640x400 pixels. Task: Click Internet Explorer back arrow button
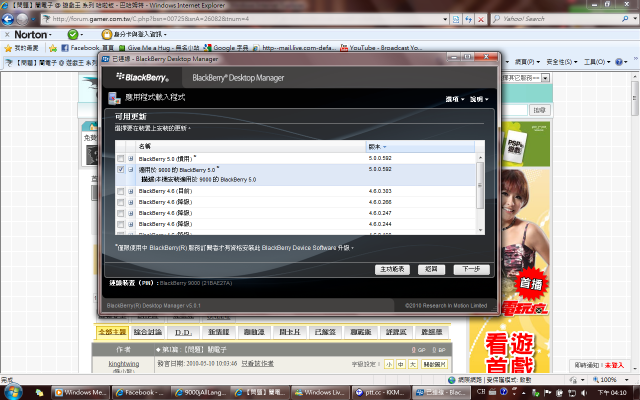coord(8,19)
